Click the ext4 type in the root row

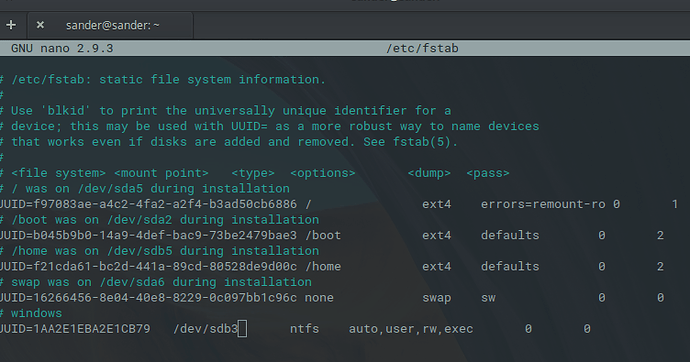coord(437,204)
